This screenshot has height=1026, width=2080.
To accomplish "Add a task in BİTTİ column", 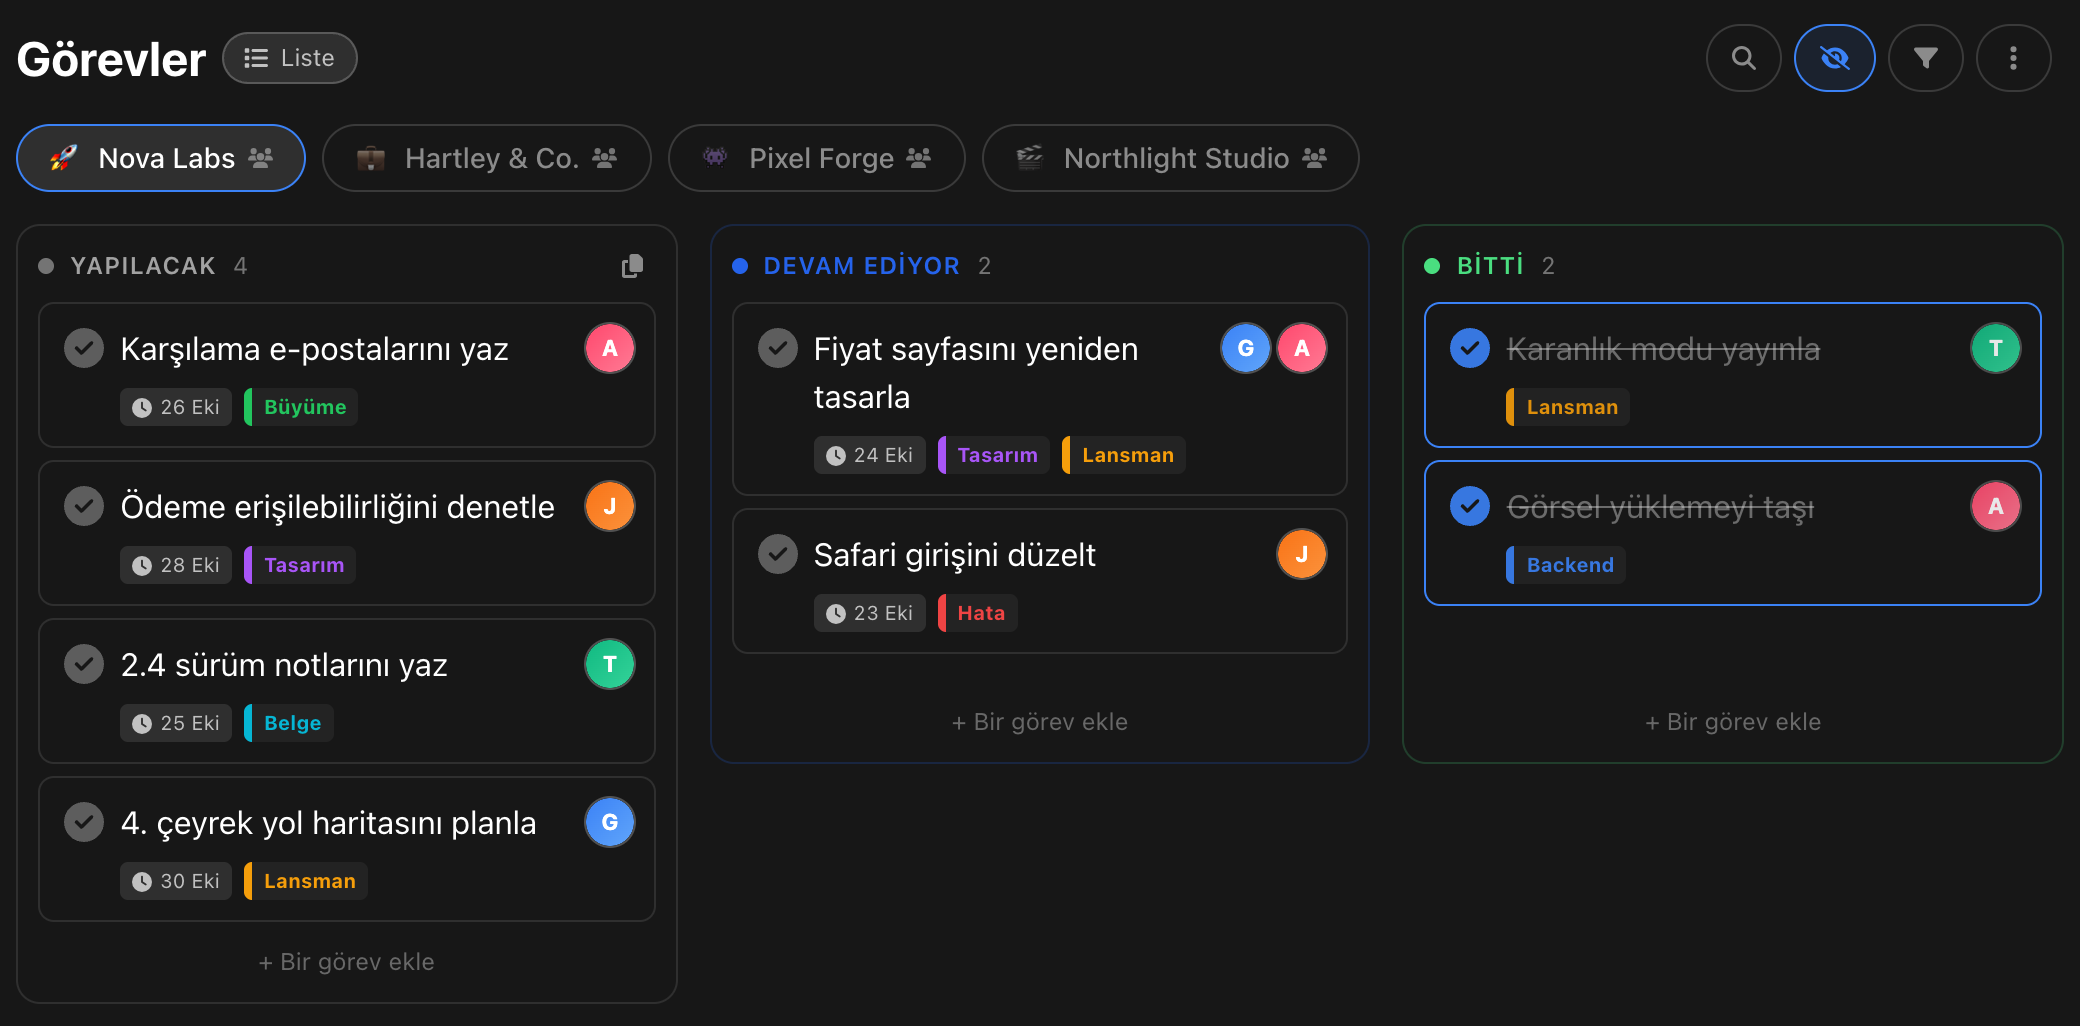I will click(1733, 722).
